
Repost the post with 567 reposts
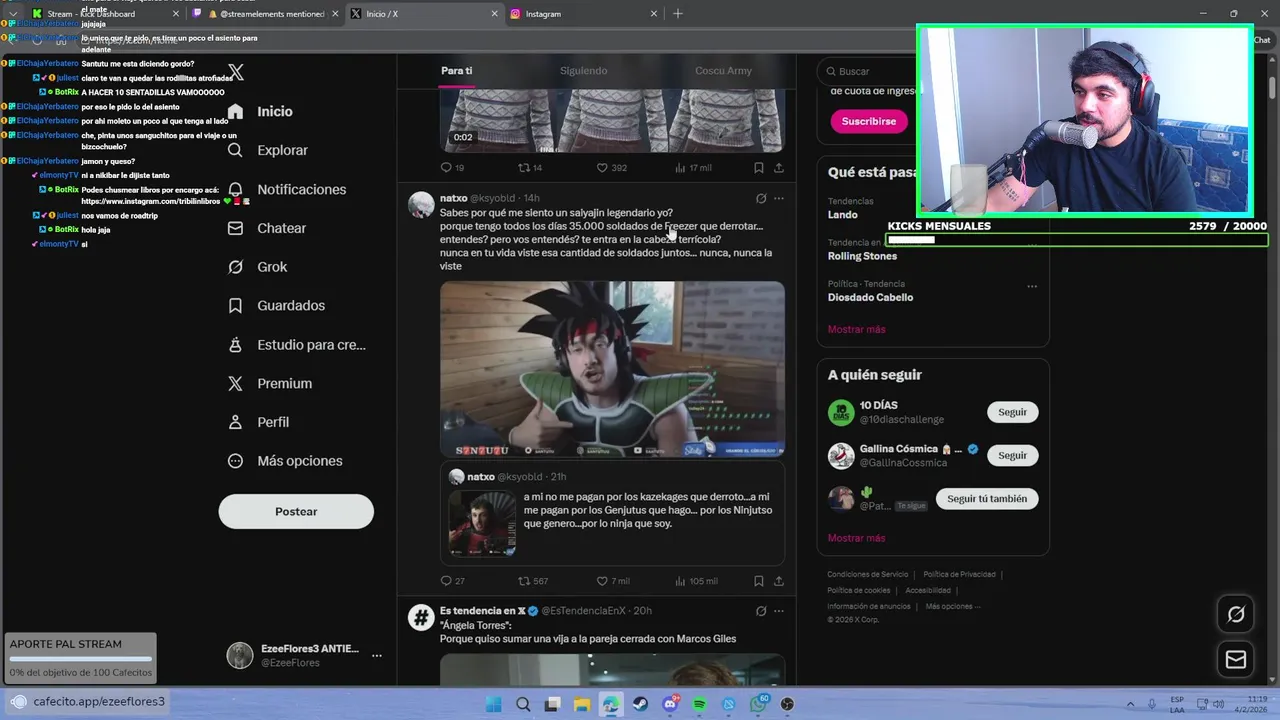coord(532,581)
